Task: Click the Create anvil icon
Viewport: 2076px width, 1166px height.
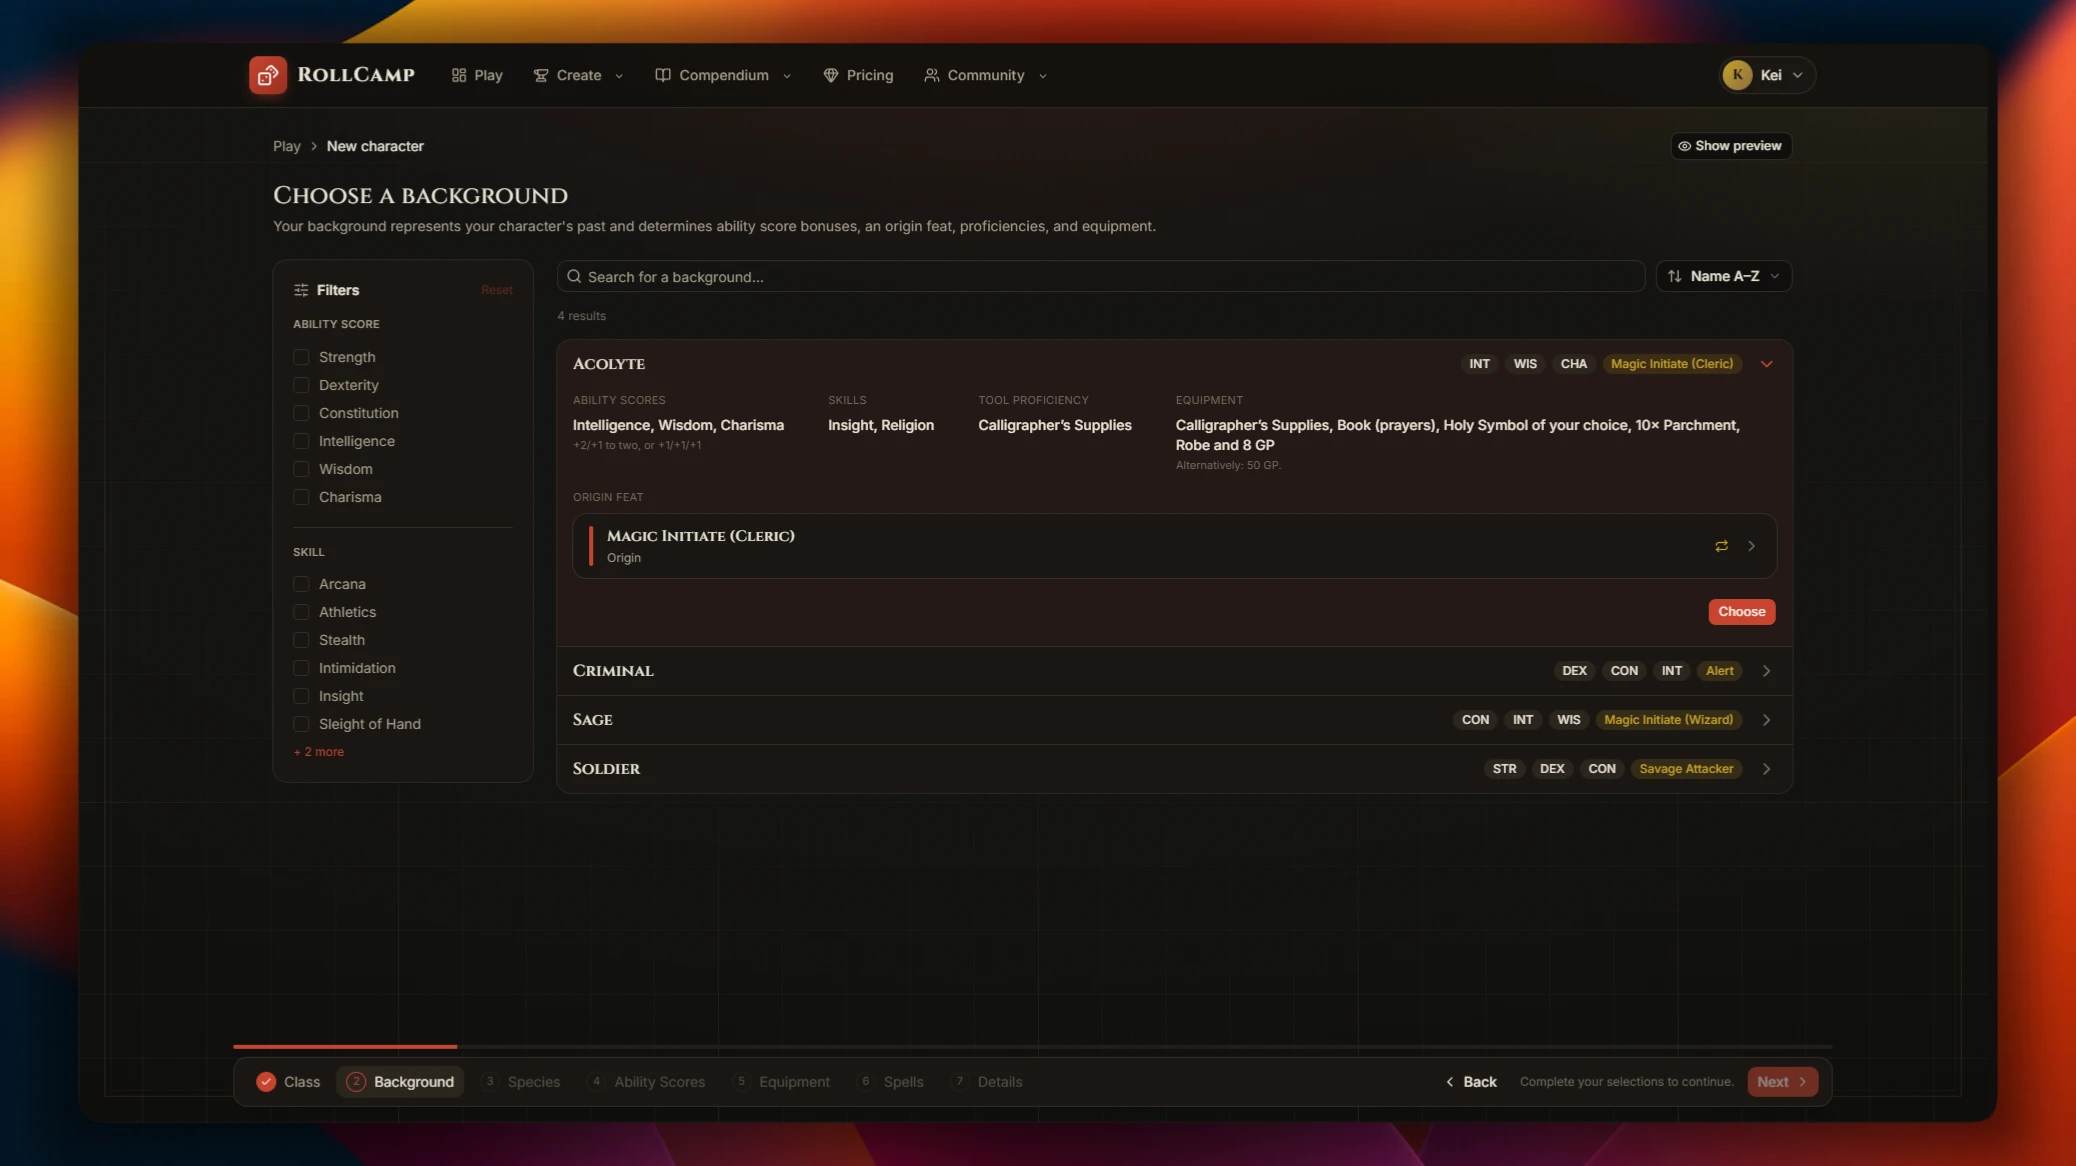Action: (541, 75)
